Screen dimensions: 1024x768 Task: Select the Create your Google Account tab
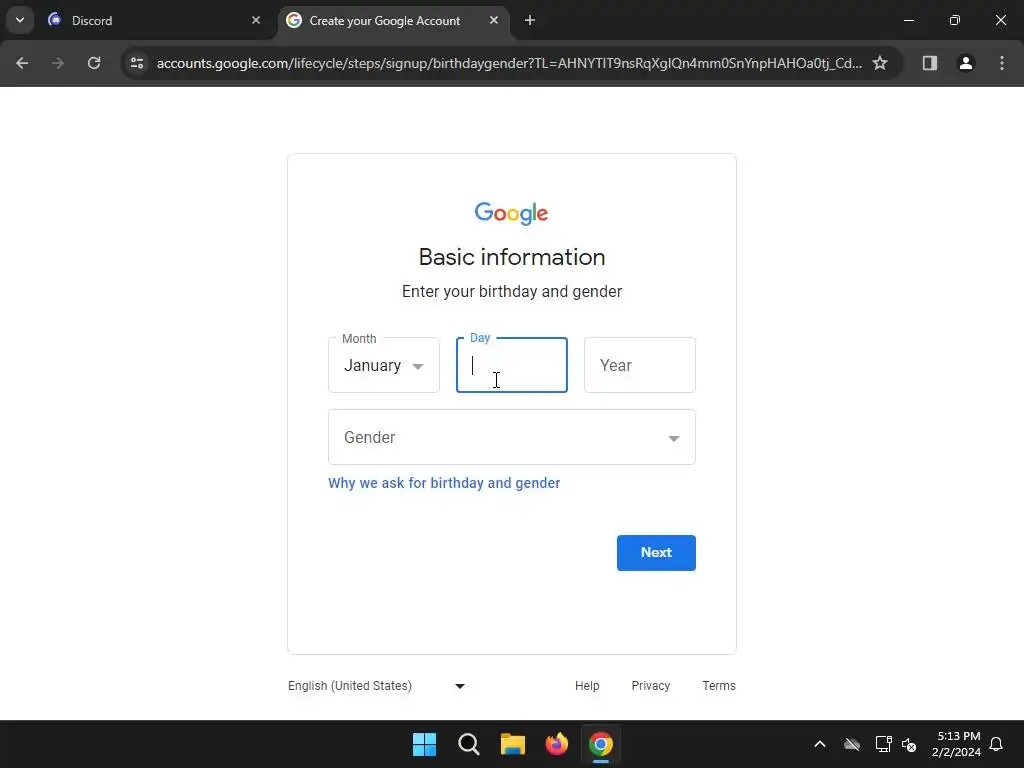(394, 20)
